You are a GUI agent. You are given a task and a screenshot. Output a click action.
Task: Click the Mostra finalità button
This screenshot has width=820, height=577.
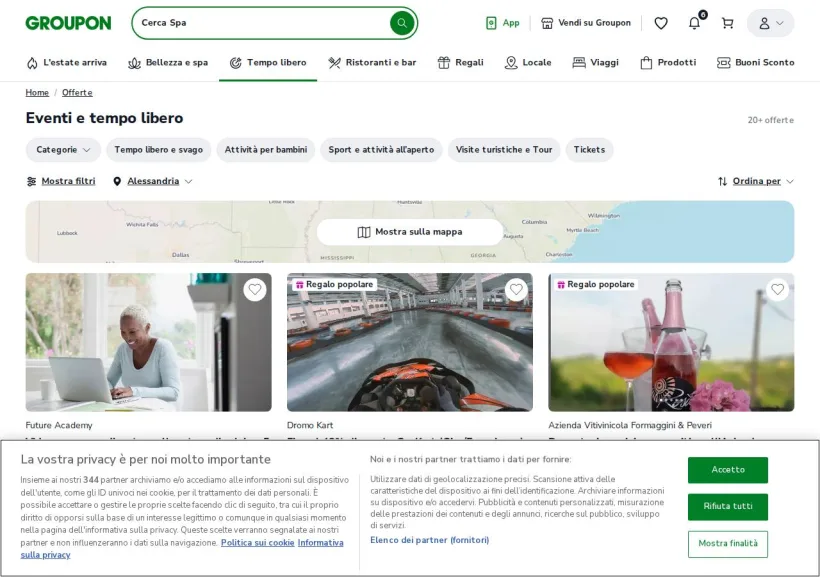click(727, 544)
